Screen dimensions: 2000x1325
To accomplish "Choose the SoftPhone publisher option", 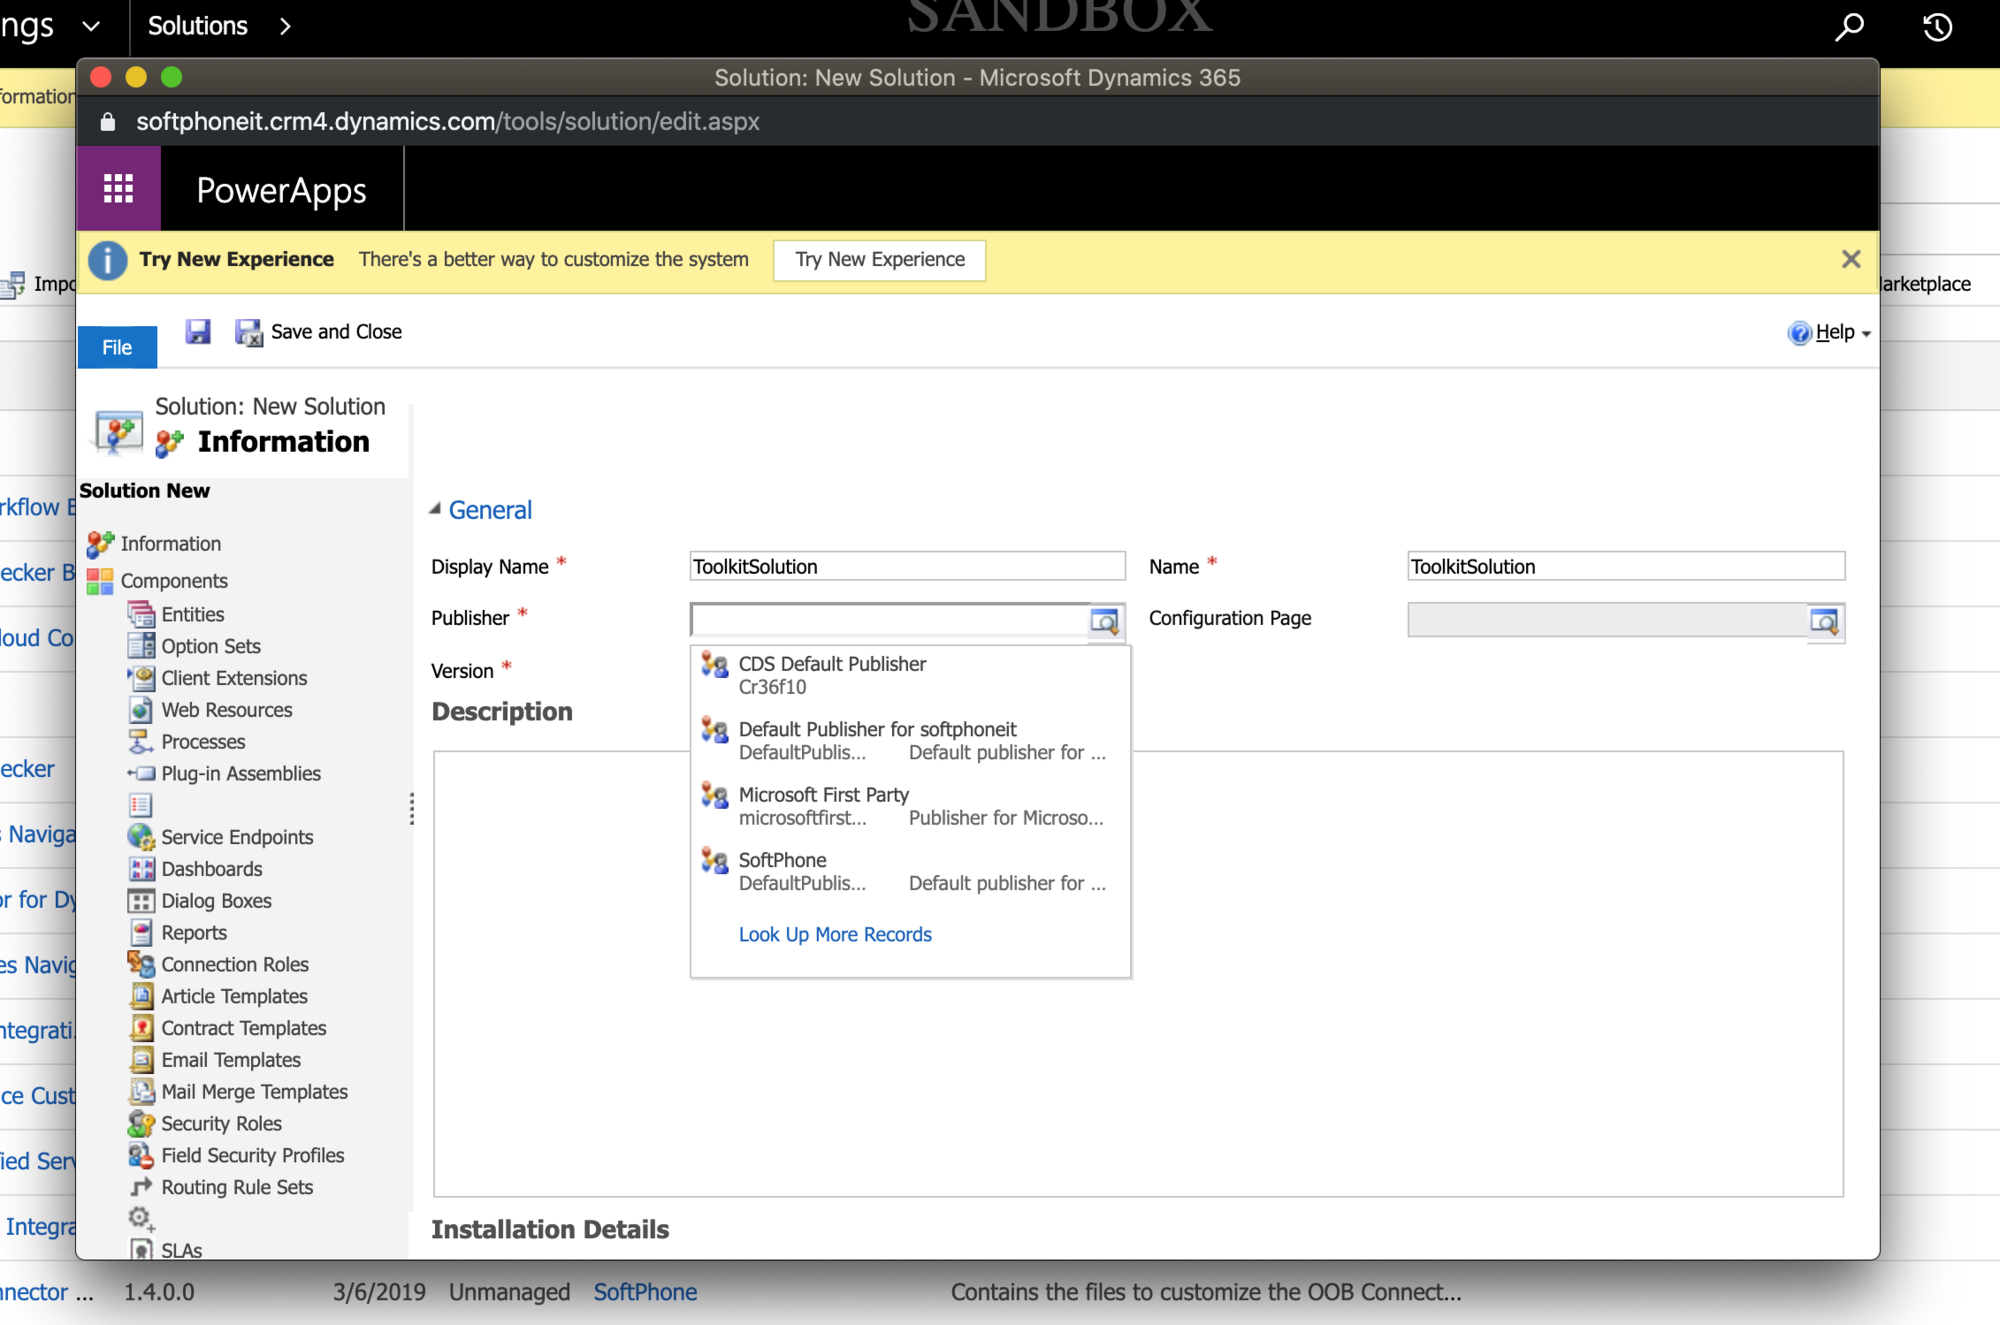I will [x=910, y=871].
